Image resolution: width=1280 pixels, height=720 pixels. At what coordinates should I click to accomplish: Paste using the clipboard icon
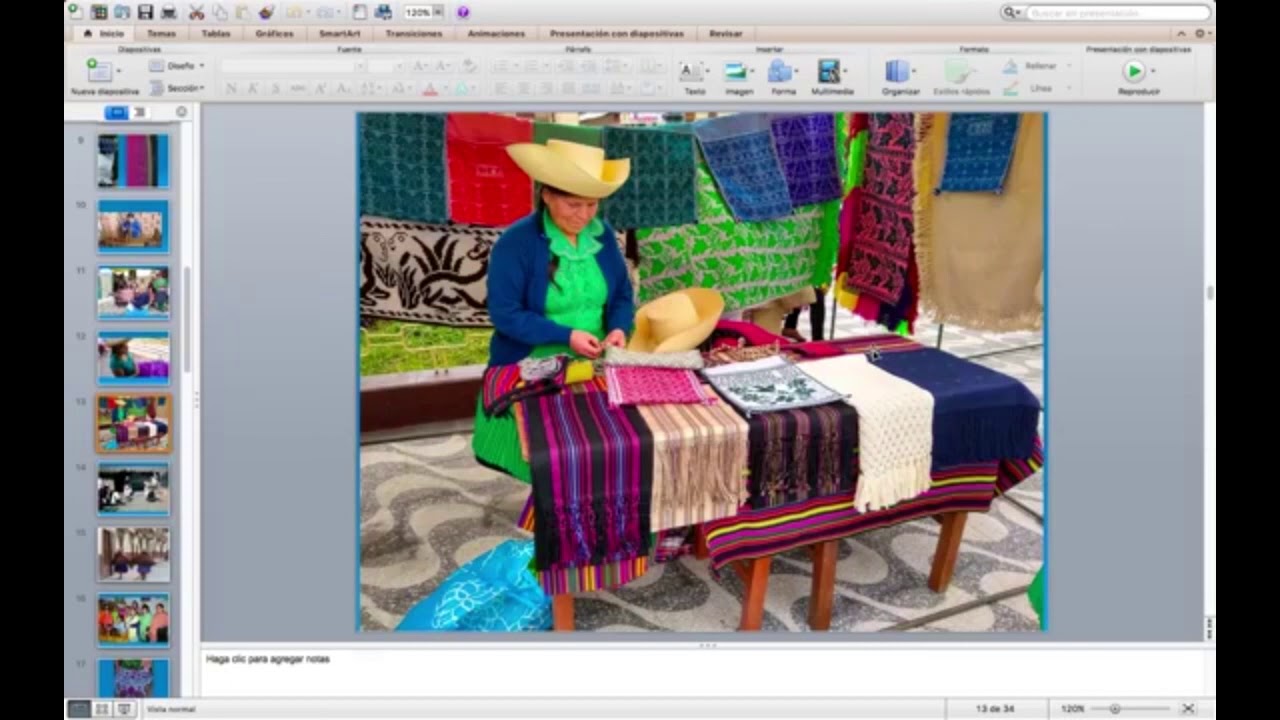242,12
